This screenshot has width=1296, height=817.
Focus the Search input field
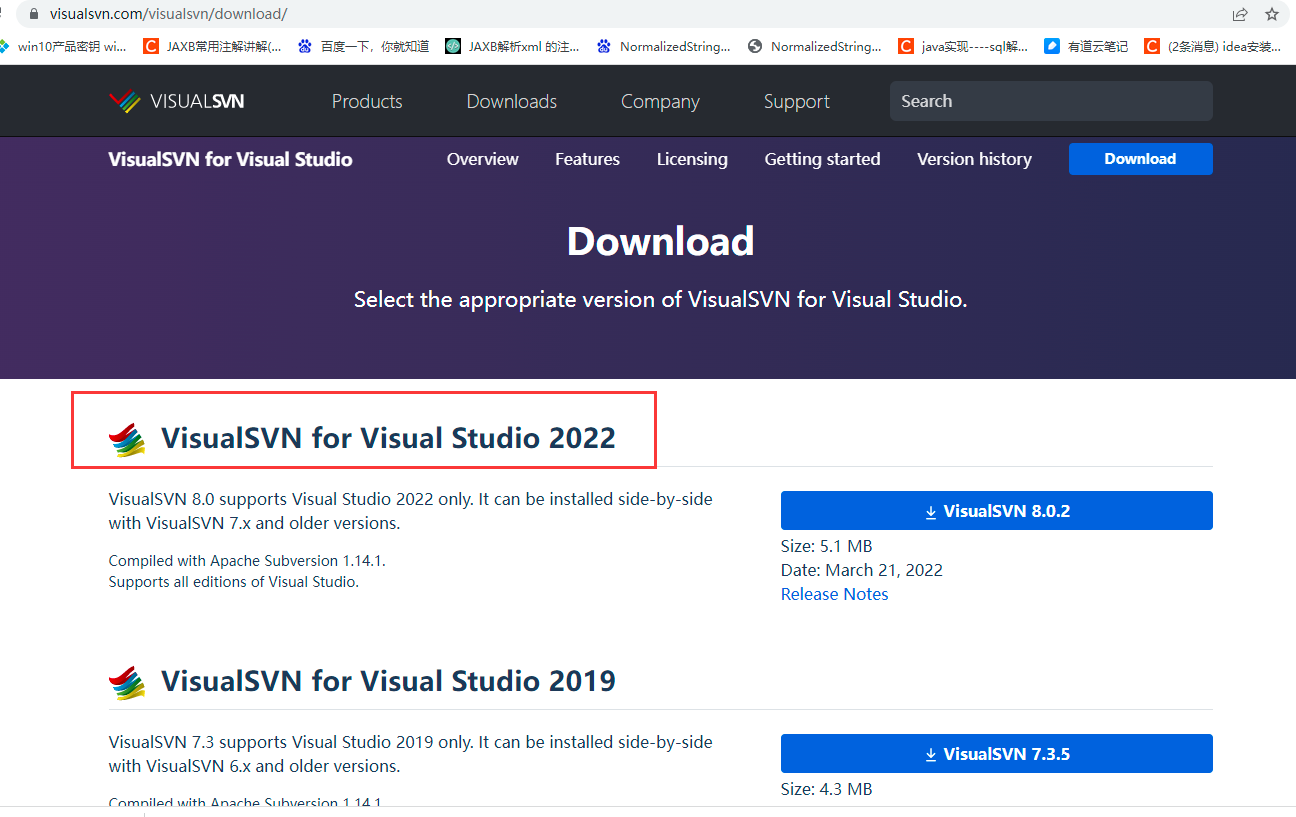(x=1051, y=101)
